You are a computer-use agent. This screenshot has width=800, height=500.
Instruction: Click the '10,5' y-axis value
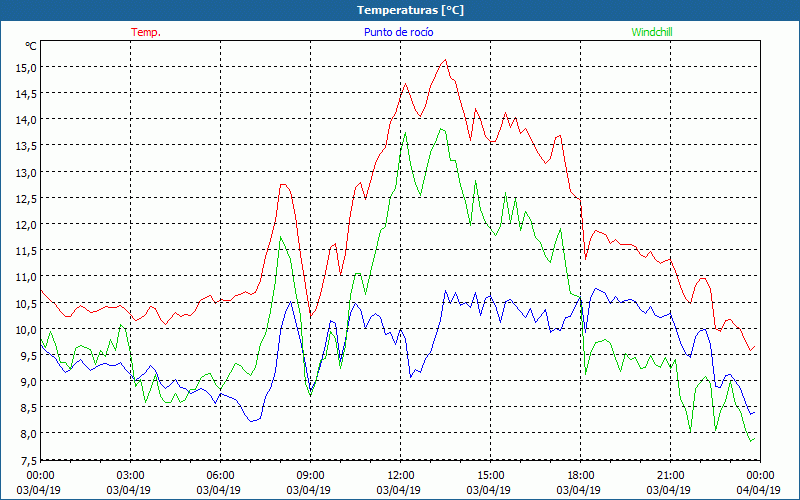(x=26, y=303)
